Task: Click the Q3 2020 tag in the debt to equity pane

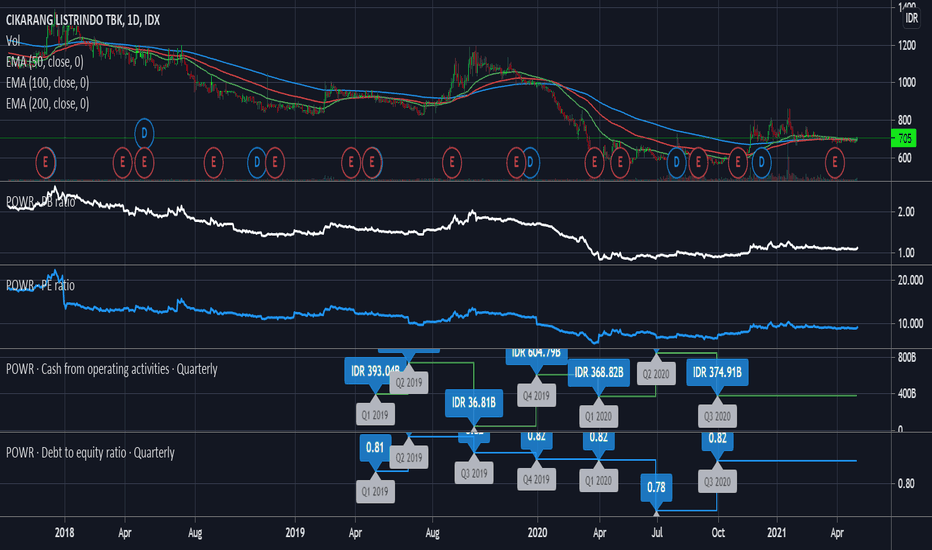Action: (717, 482)
